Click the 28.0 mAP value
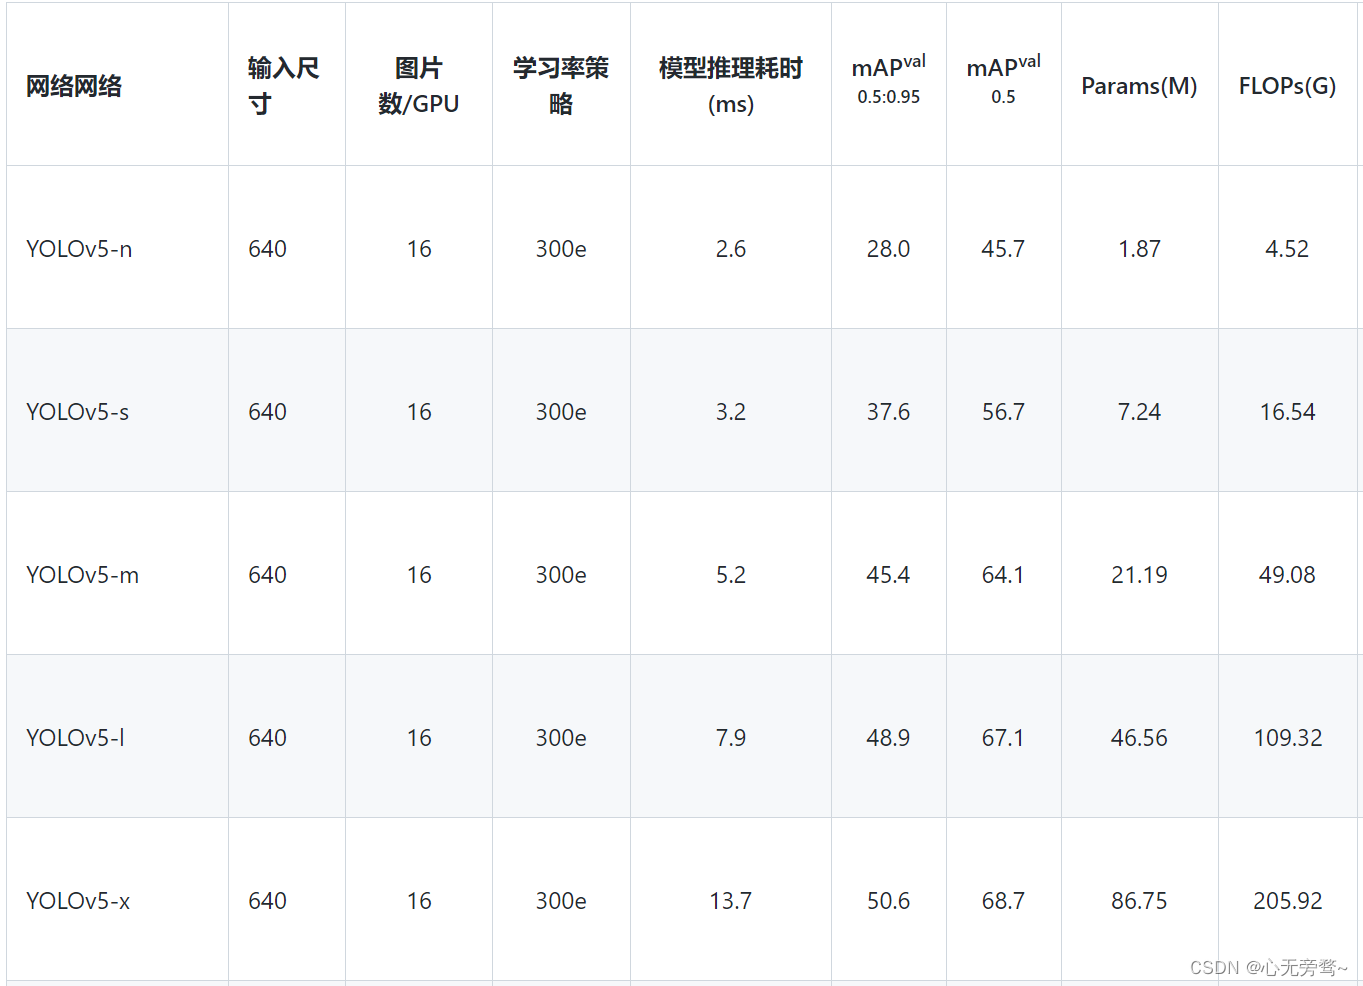The image size is (1363, 986). (888, 249)
